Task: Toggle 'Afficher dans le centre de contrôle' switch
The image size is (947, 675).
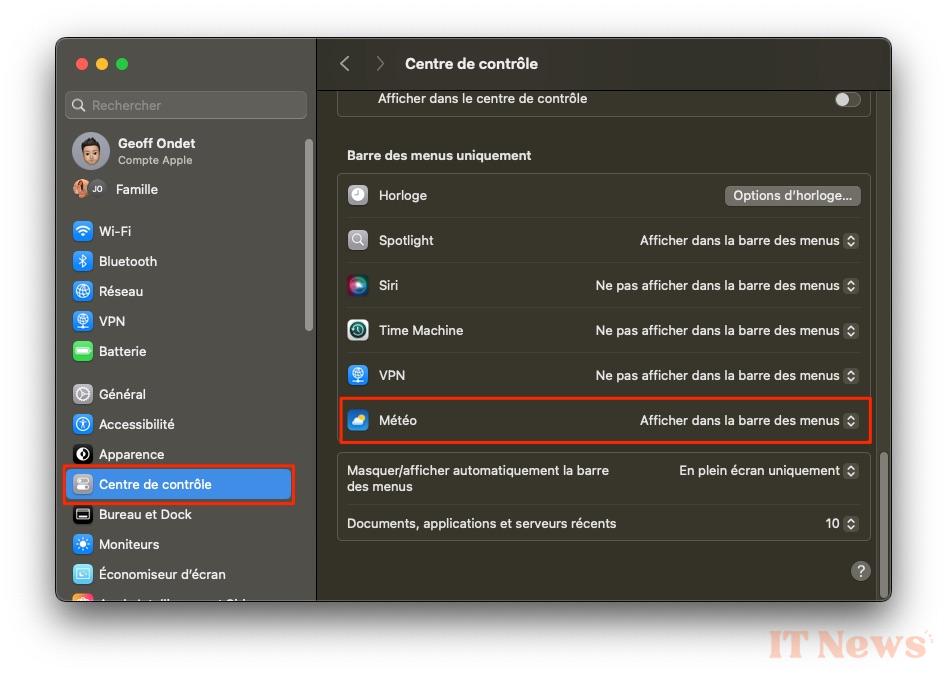Action: click(847, 99)
